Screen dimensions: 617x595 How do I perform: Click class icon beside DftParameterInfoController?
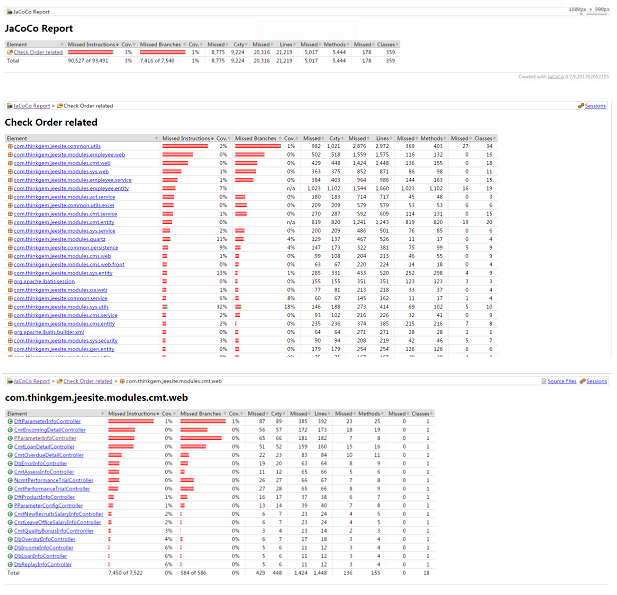pyautogui.click(x=10, y=421)
